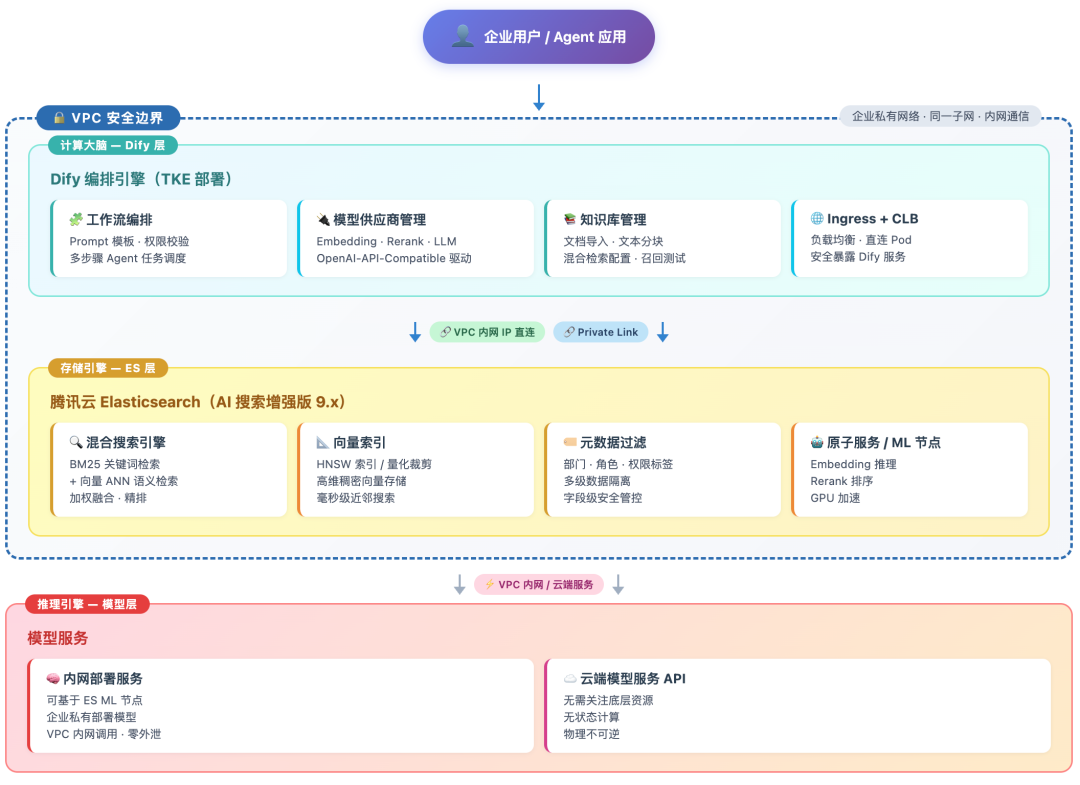Click the VPC 内网 IP 直连 badge
Image resolution: width=1080 pixels, height=785 pixels.
pos(487,331)
